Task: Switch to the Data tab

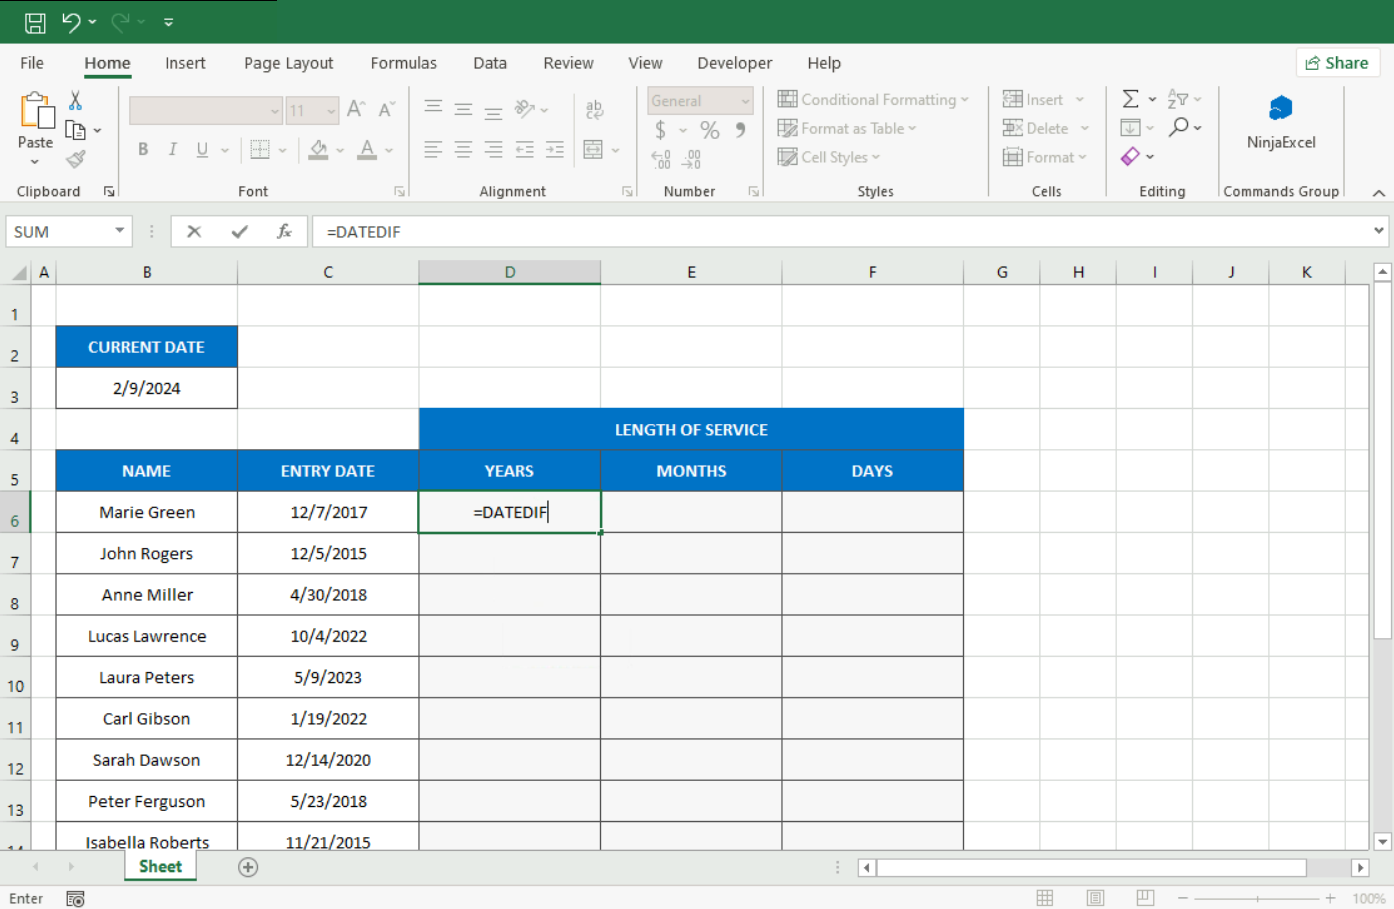Action: tap(490, 63)
